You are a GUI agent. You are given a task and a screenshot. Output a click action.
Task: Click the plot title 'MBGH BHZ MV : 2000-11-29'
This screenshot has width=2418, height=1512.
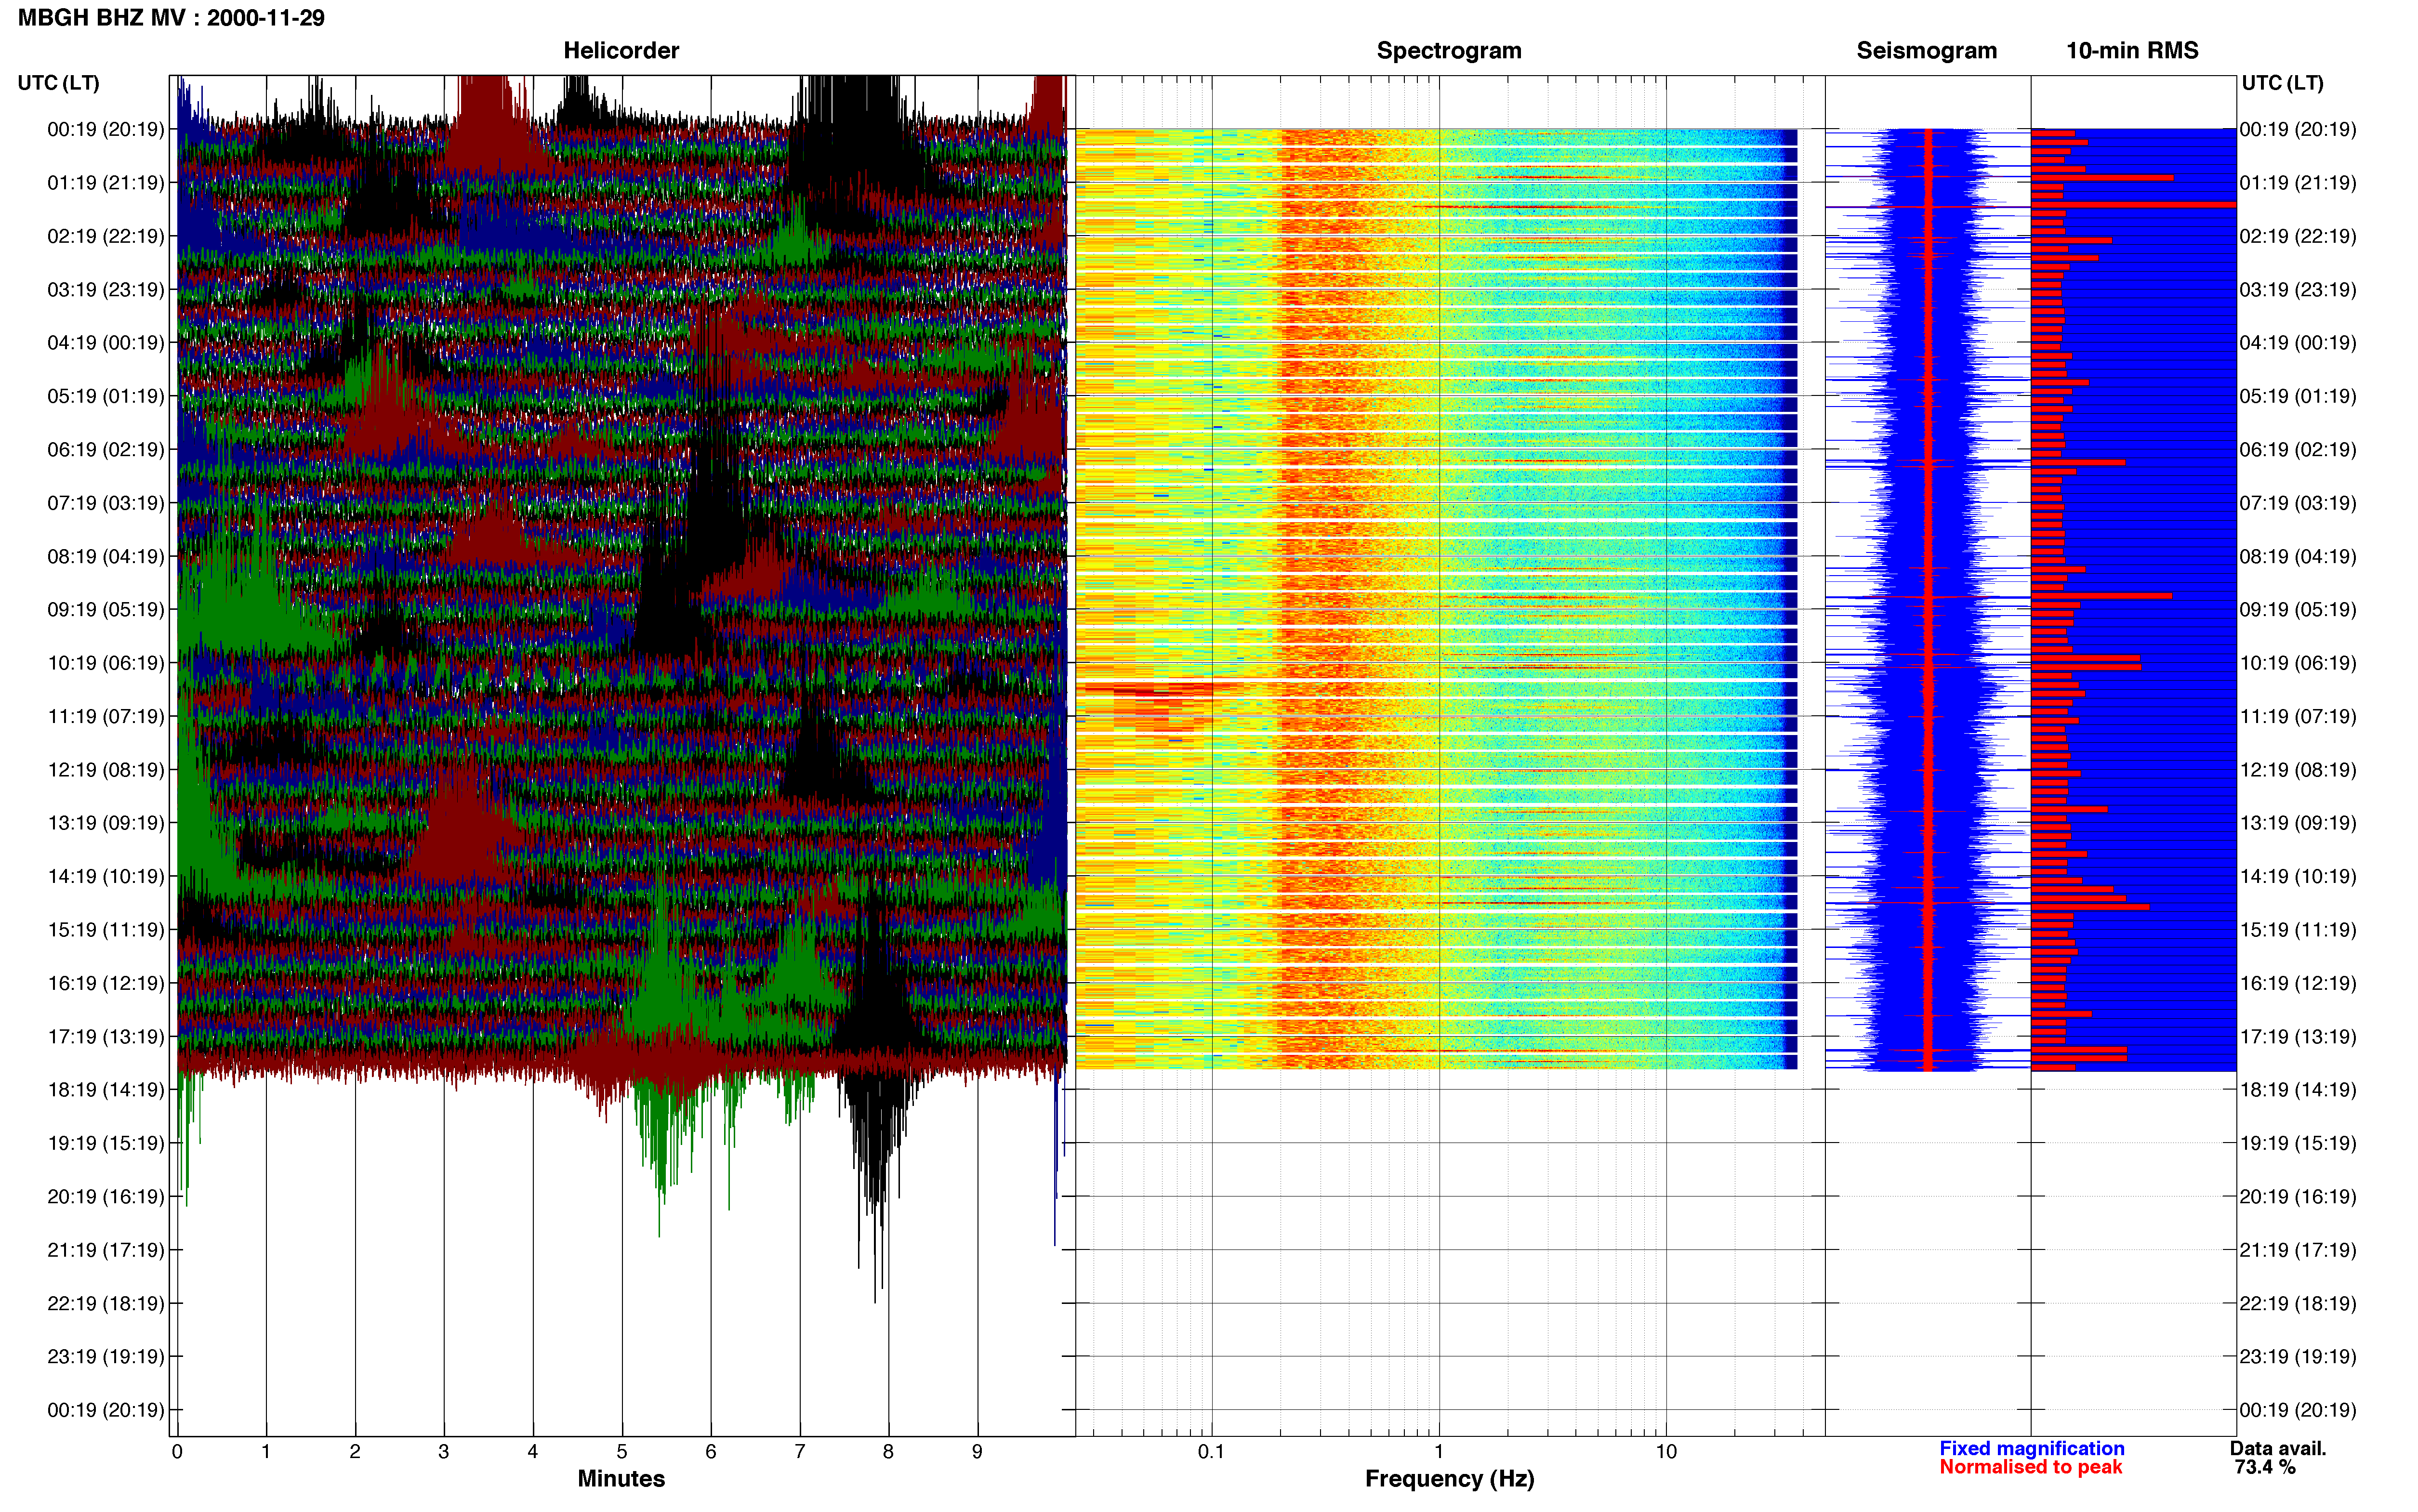[x=171, y=18]
